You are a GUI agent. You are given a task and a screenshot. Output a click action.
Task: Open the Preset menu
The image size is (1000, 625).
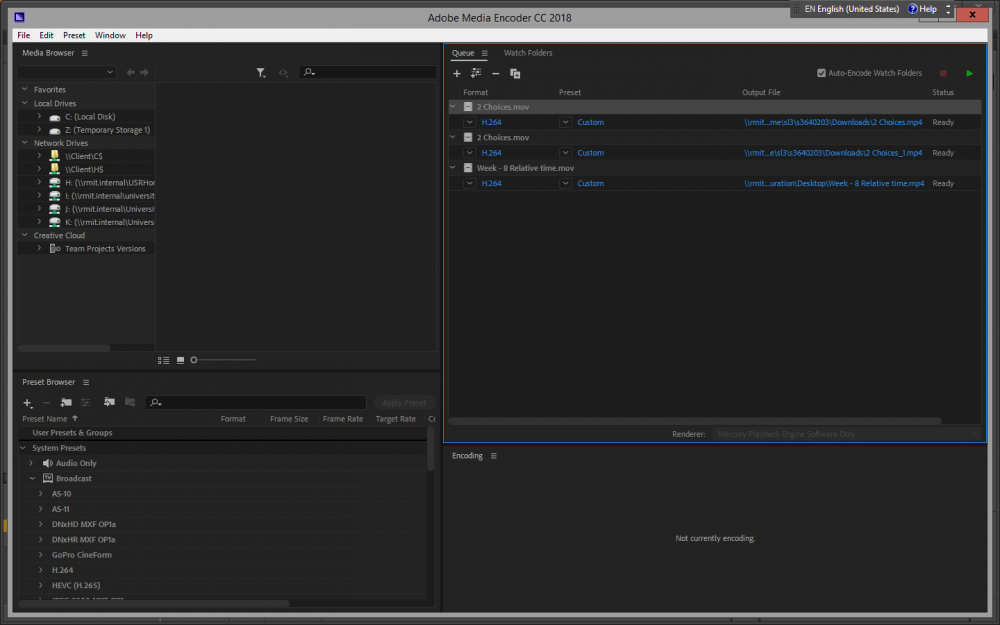(x=74, y=35)
